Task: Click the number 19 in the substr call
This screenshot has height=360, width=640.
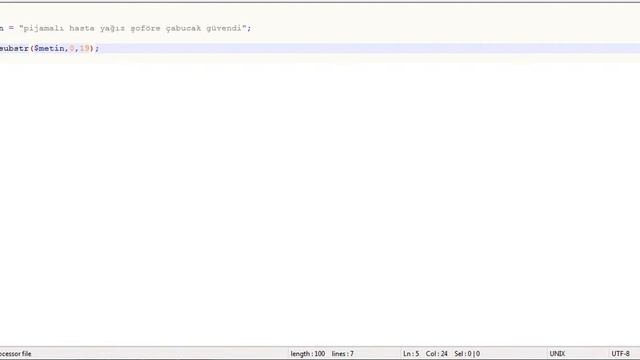Action: click(x=84, y=49)
